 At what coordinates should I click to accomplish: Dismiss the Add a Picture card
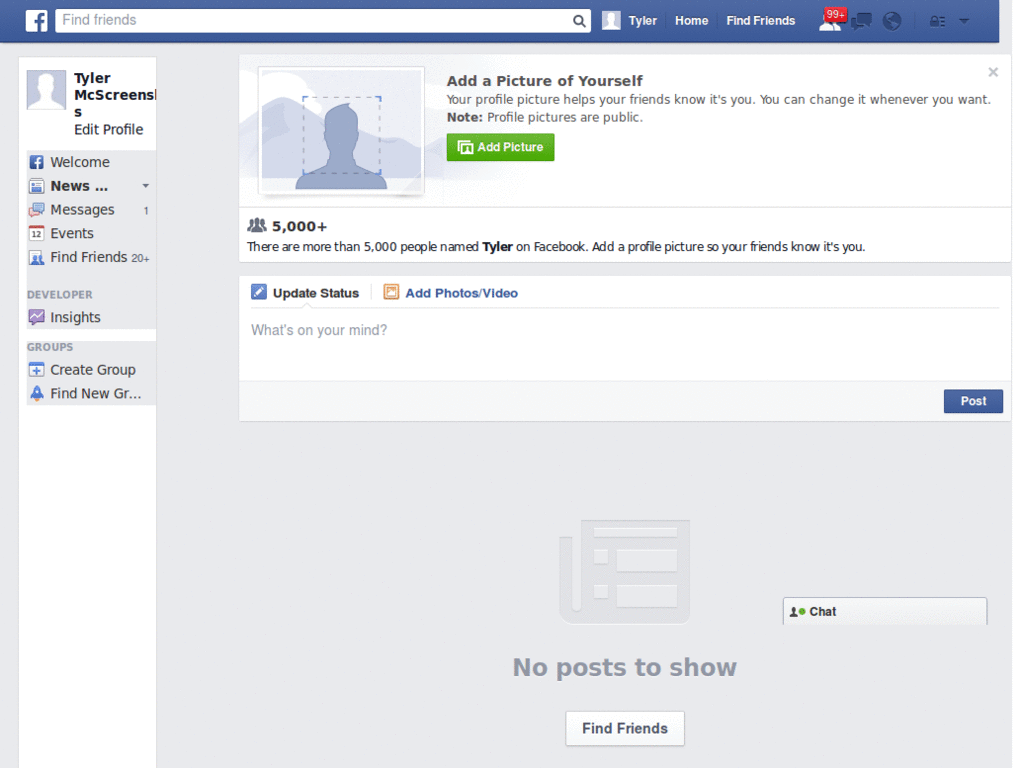tap(993, 72)
